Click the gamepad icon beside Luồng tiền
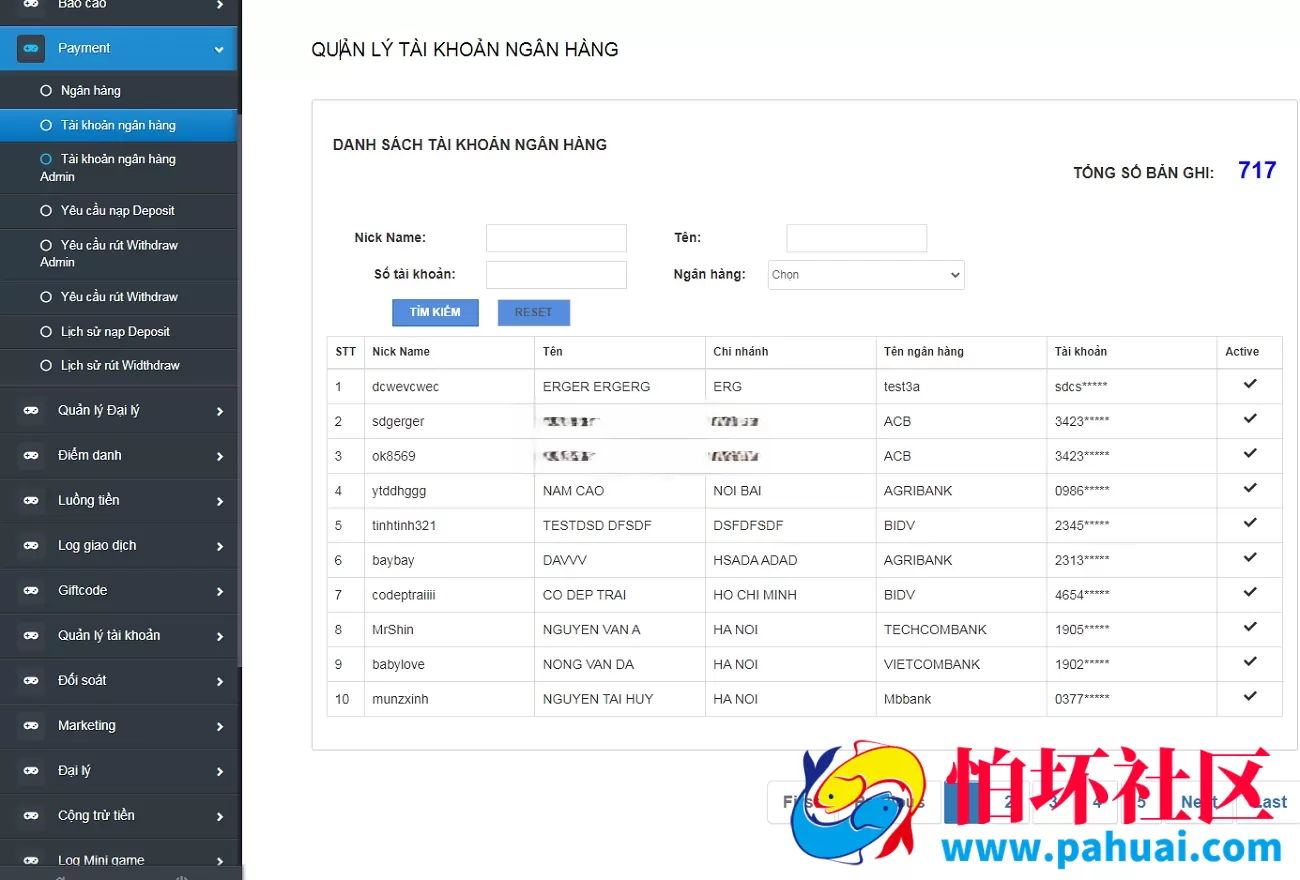1300x880 pixels. tap(31, 501)
